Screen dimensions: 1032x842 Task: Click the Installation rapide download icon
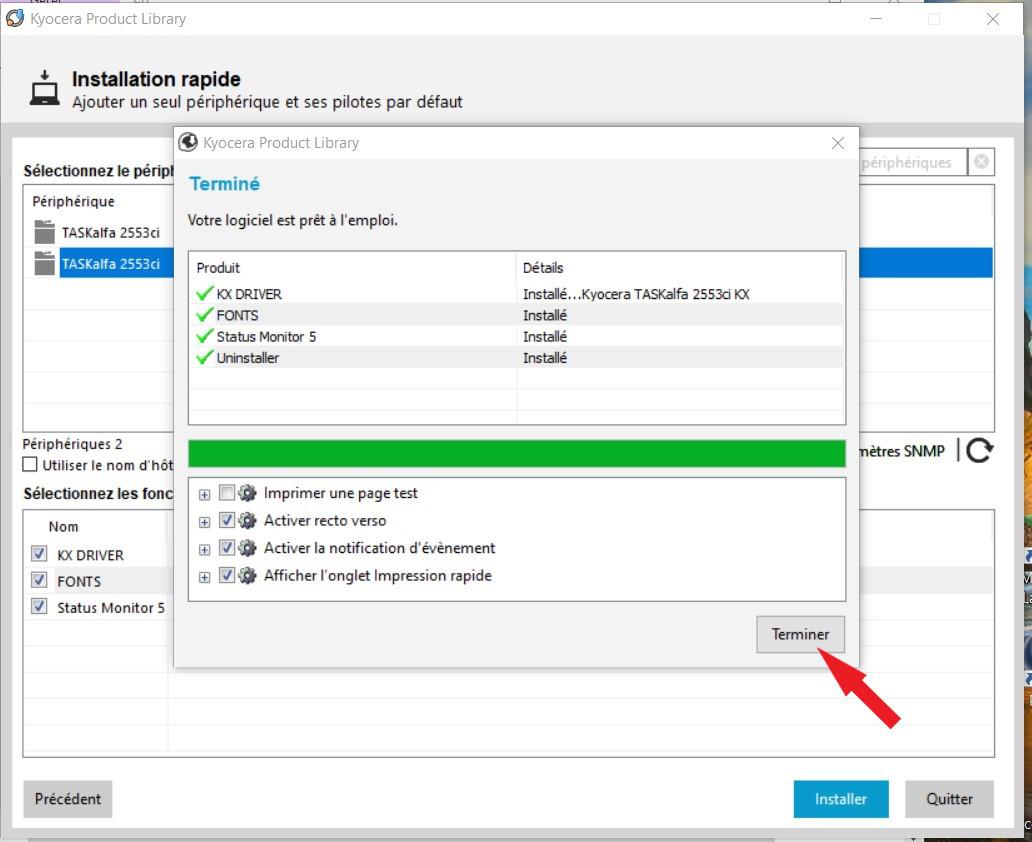pos(44,88)
